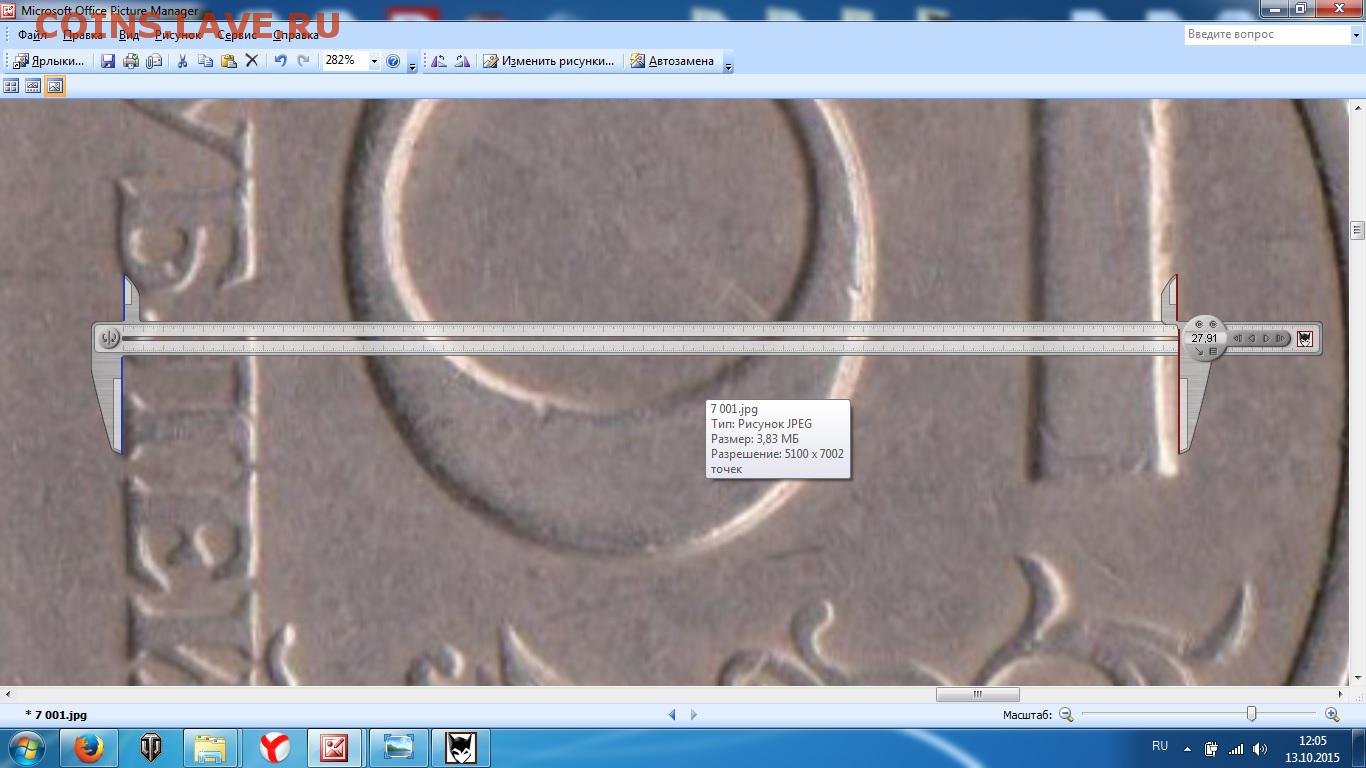Paste from the clipboard icon
This screenshot has width=1366, height=768.
tap(229, 61)
